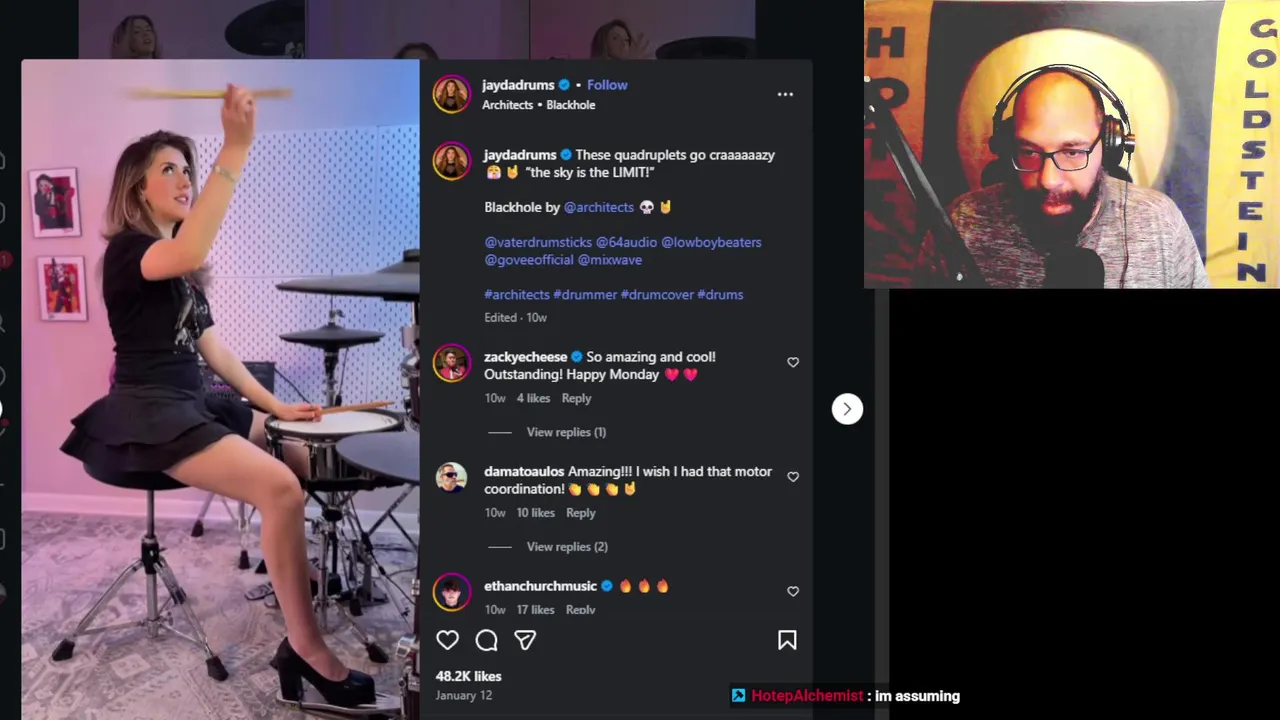This screenshot has width=1280, height=720.
Task: Like damatoaulos's comment
Action: pos(793,477)
